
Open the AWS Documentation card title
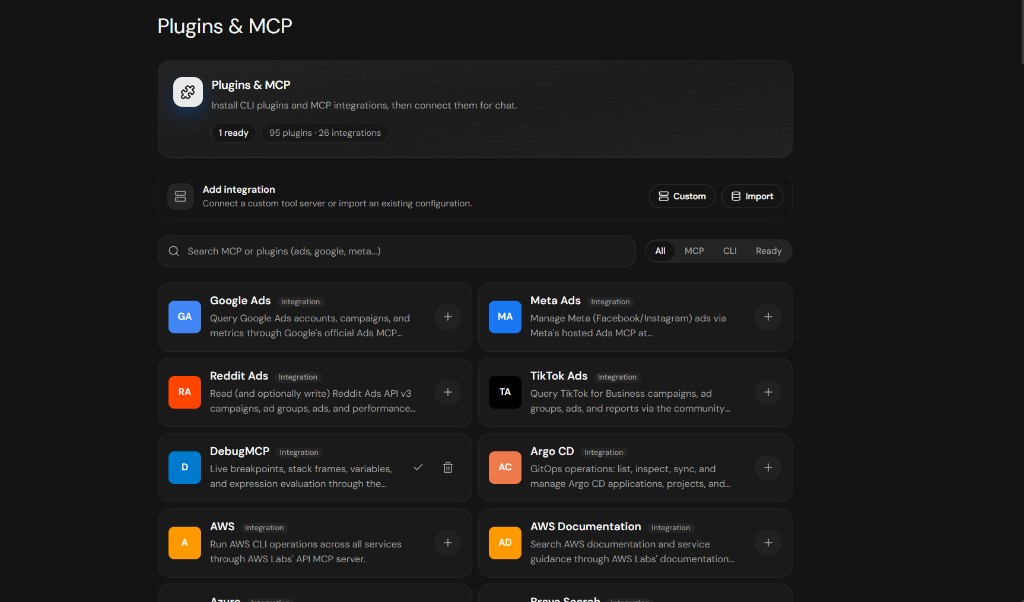tap(586, 526)
